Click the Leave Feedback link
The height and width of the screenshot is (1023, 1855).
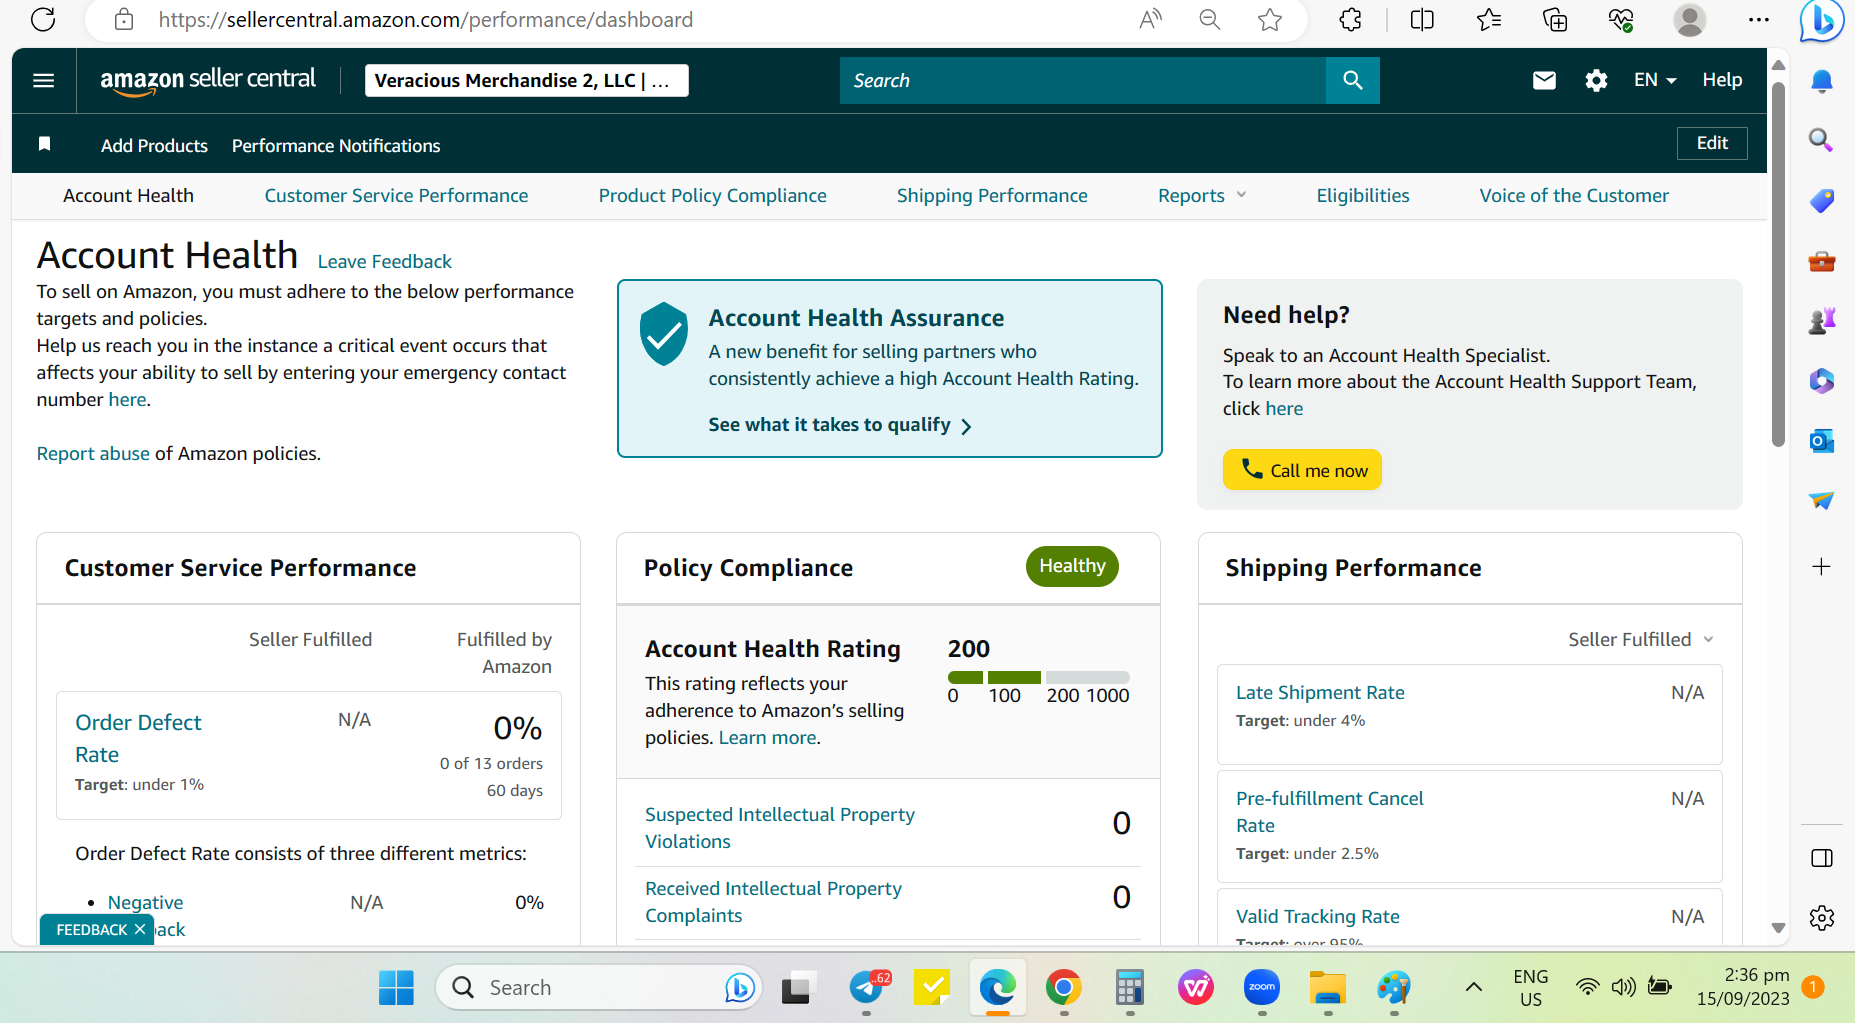tap(385, 262)
